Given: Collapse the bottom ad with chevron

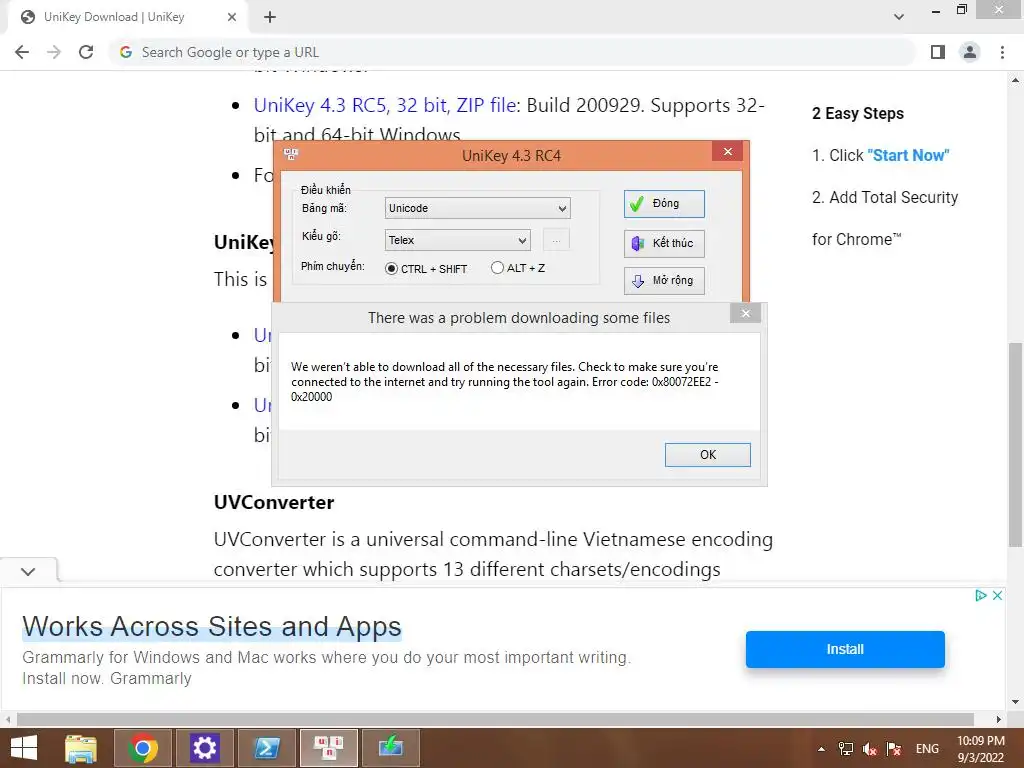Looking at the screenshot, I should click(x=28, y=571).
